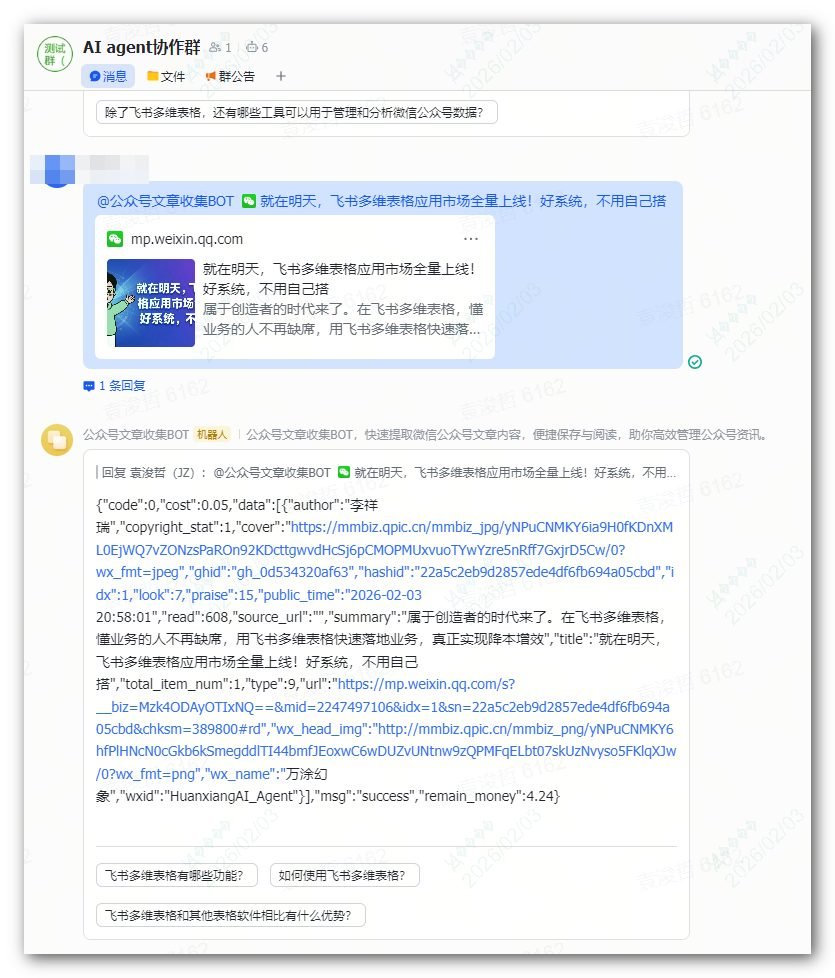
Task: Open the 测试群 group avatar
Action: click(55, 54)
